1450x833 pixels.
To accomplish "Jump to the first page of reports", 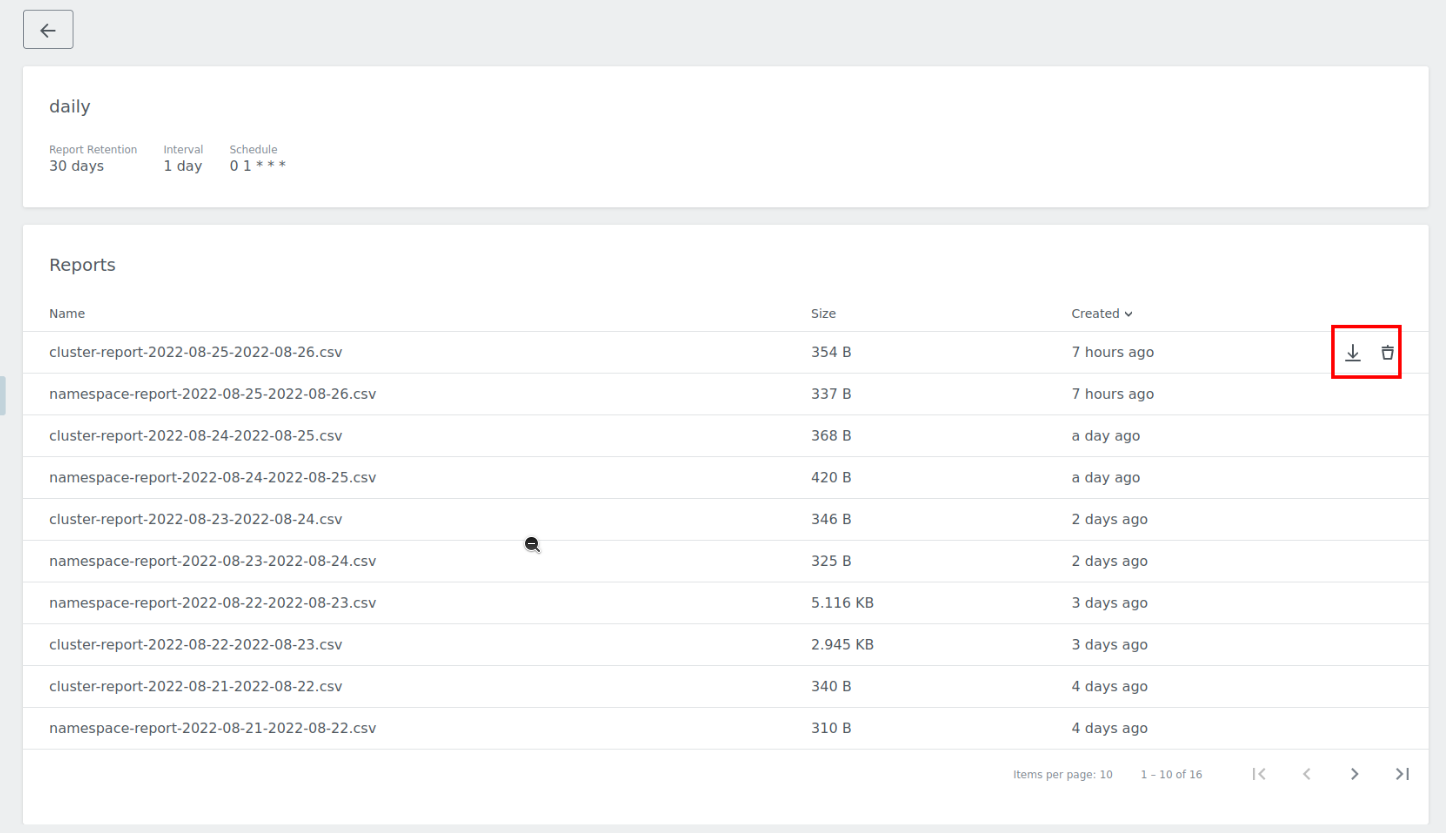I will pyautogui.click(x=1259, y=773).
